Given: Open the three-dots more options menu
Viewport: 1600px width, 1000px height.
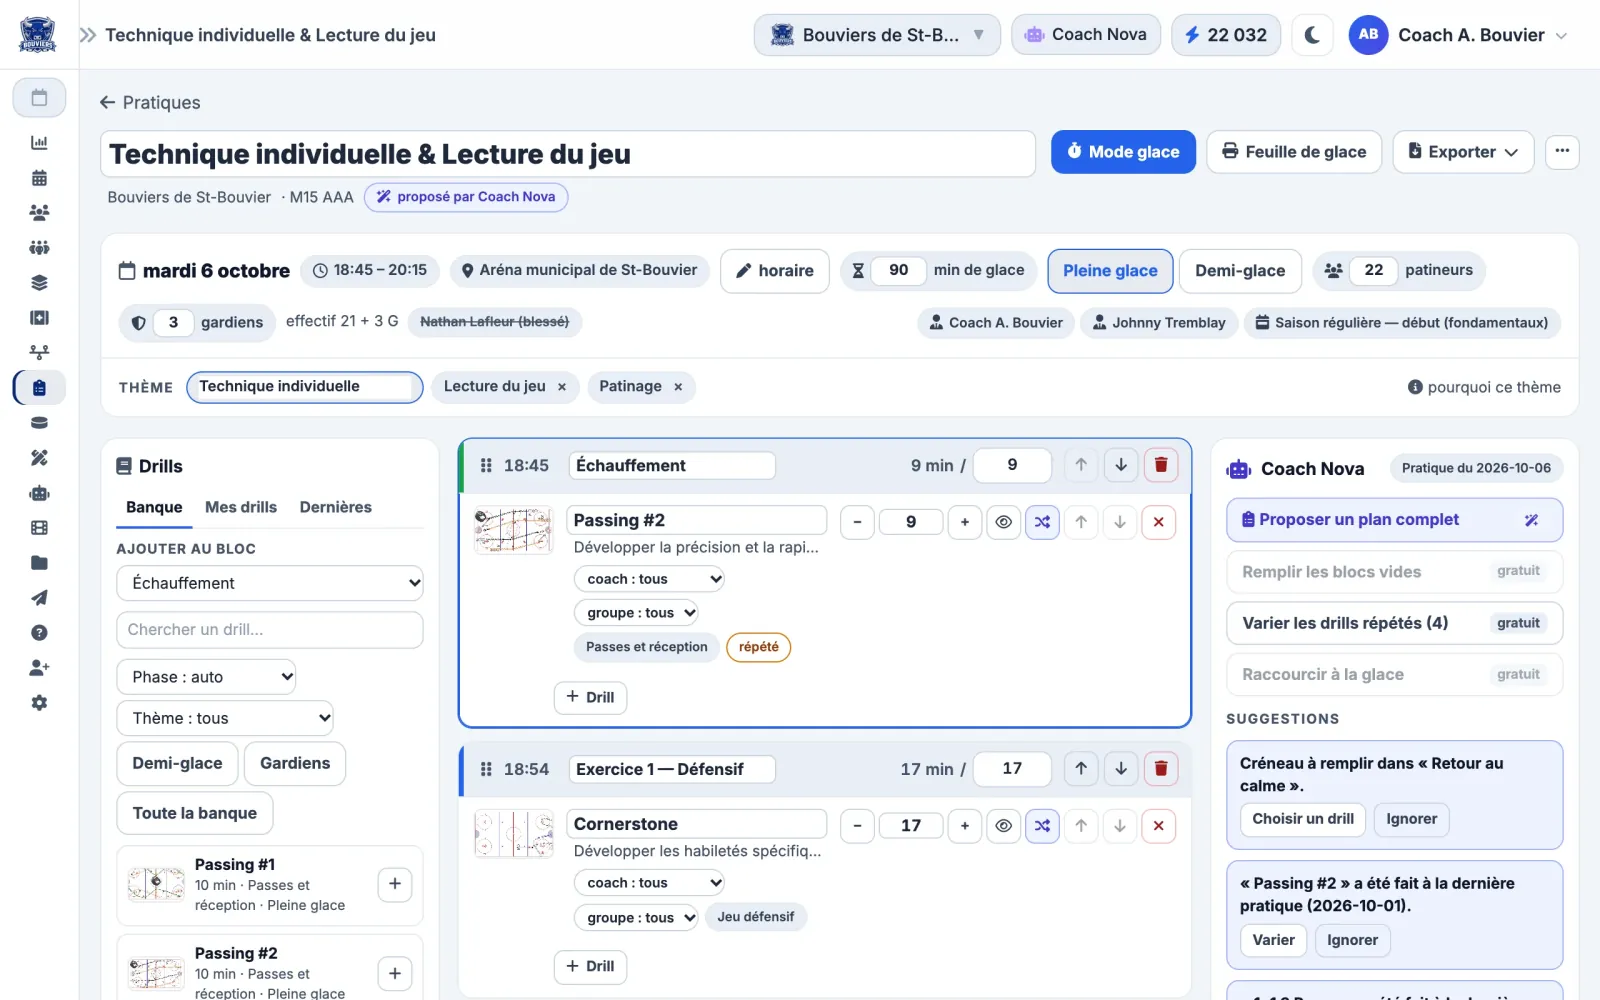Looking at the screenshot, I should (x=1562, y=152).
